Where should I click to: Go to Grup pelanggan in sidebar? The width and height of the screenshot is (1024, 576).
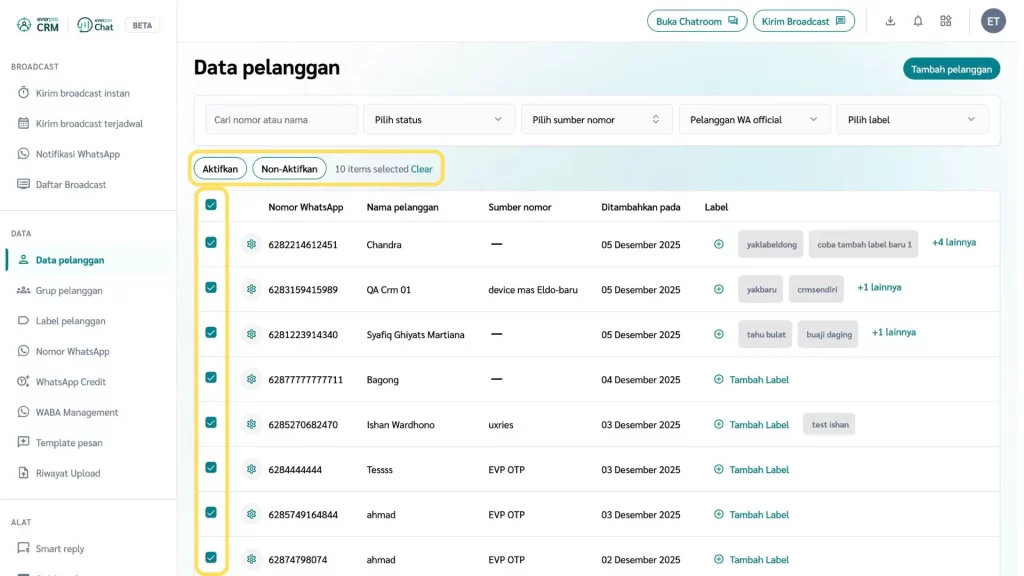pyautogui.click(x=68, y=291)
